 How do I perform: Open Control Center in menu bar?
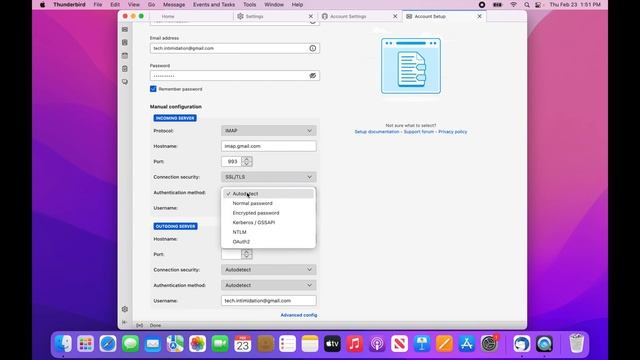pyautogui.click(x=538, y=4)
